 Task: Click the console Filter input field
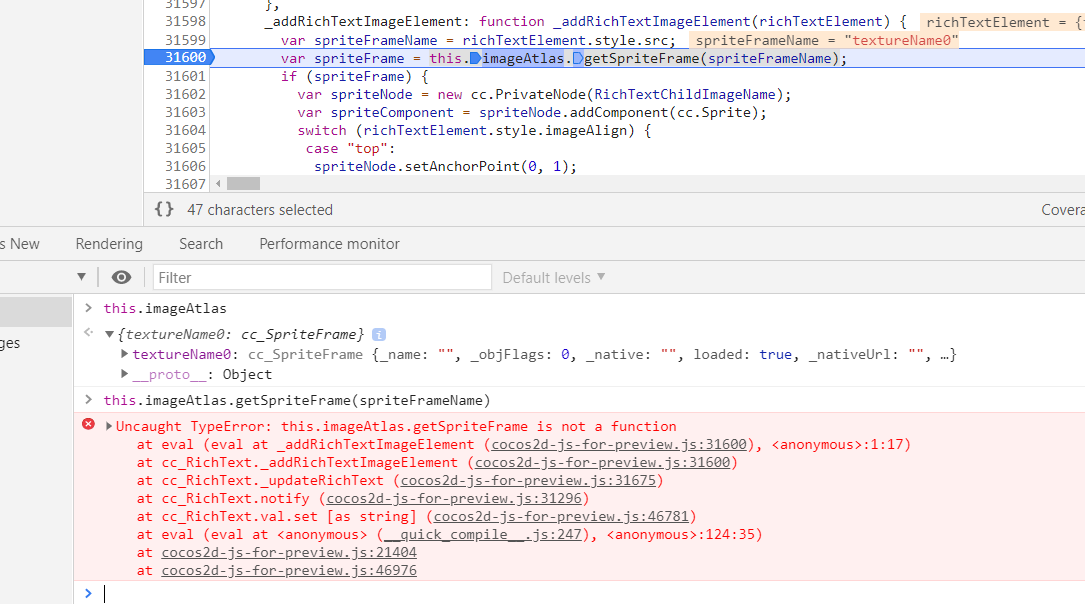322,277
